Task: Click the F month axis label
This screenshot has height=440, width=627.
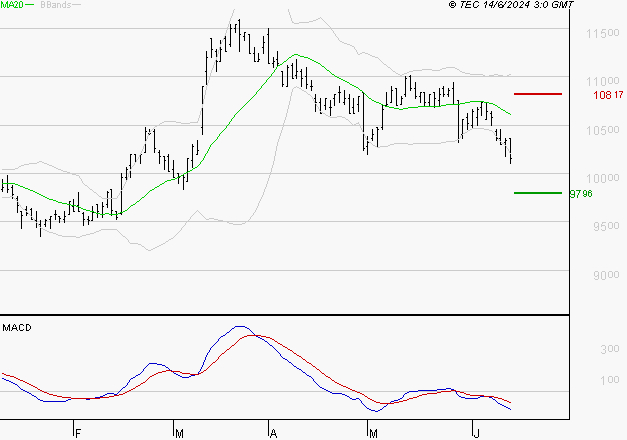Action: tap(78, 434)
